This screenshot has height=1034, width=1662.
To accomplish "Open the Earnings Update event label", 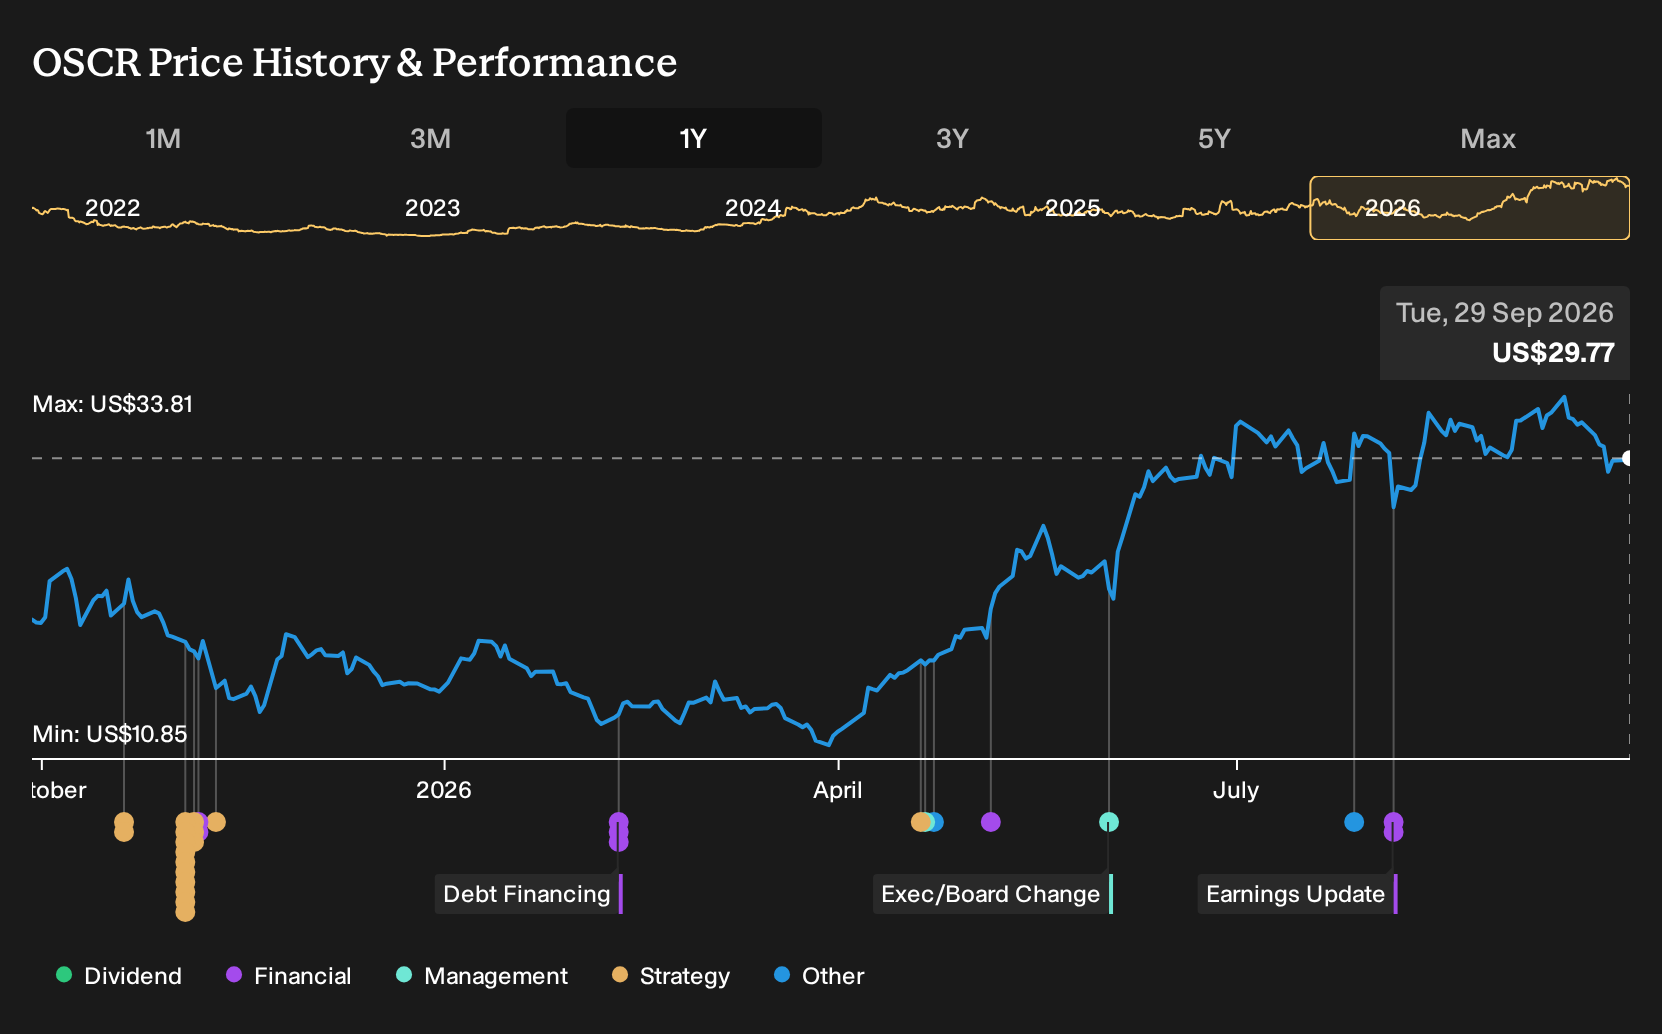I will point(1297,894).
